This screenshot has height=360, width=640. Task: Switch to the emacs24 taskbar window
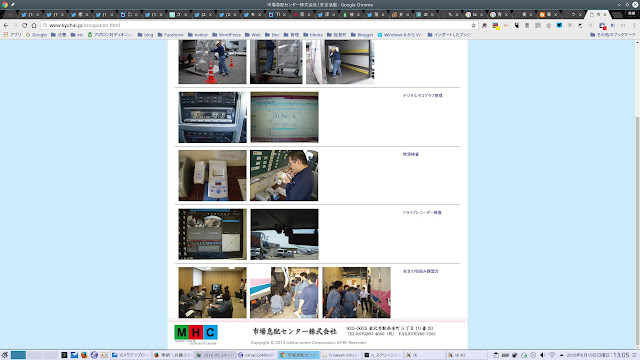(x=257, y=355)
